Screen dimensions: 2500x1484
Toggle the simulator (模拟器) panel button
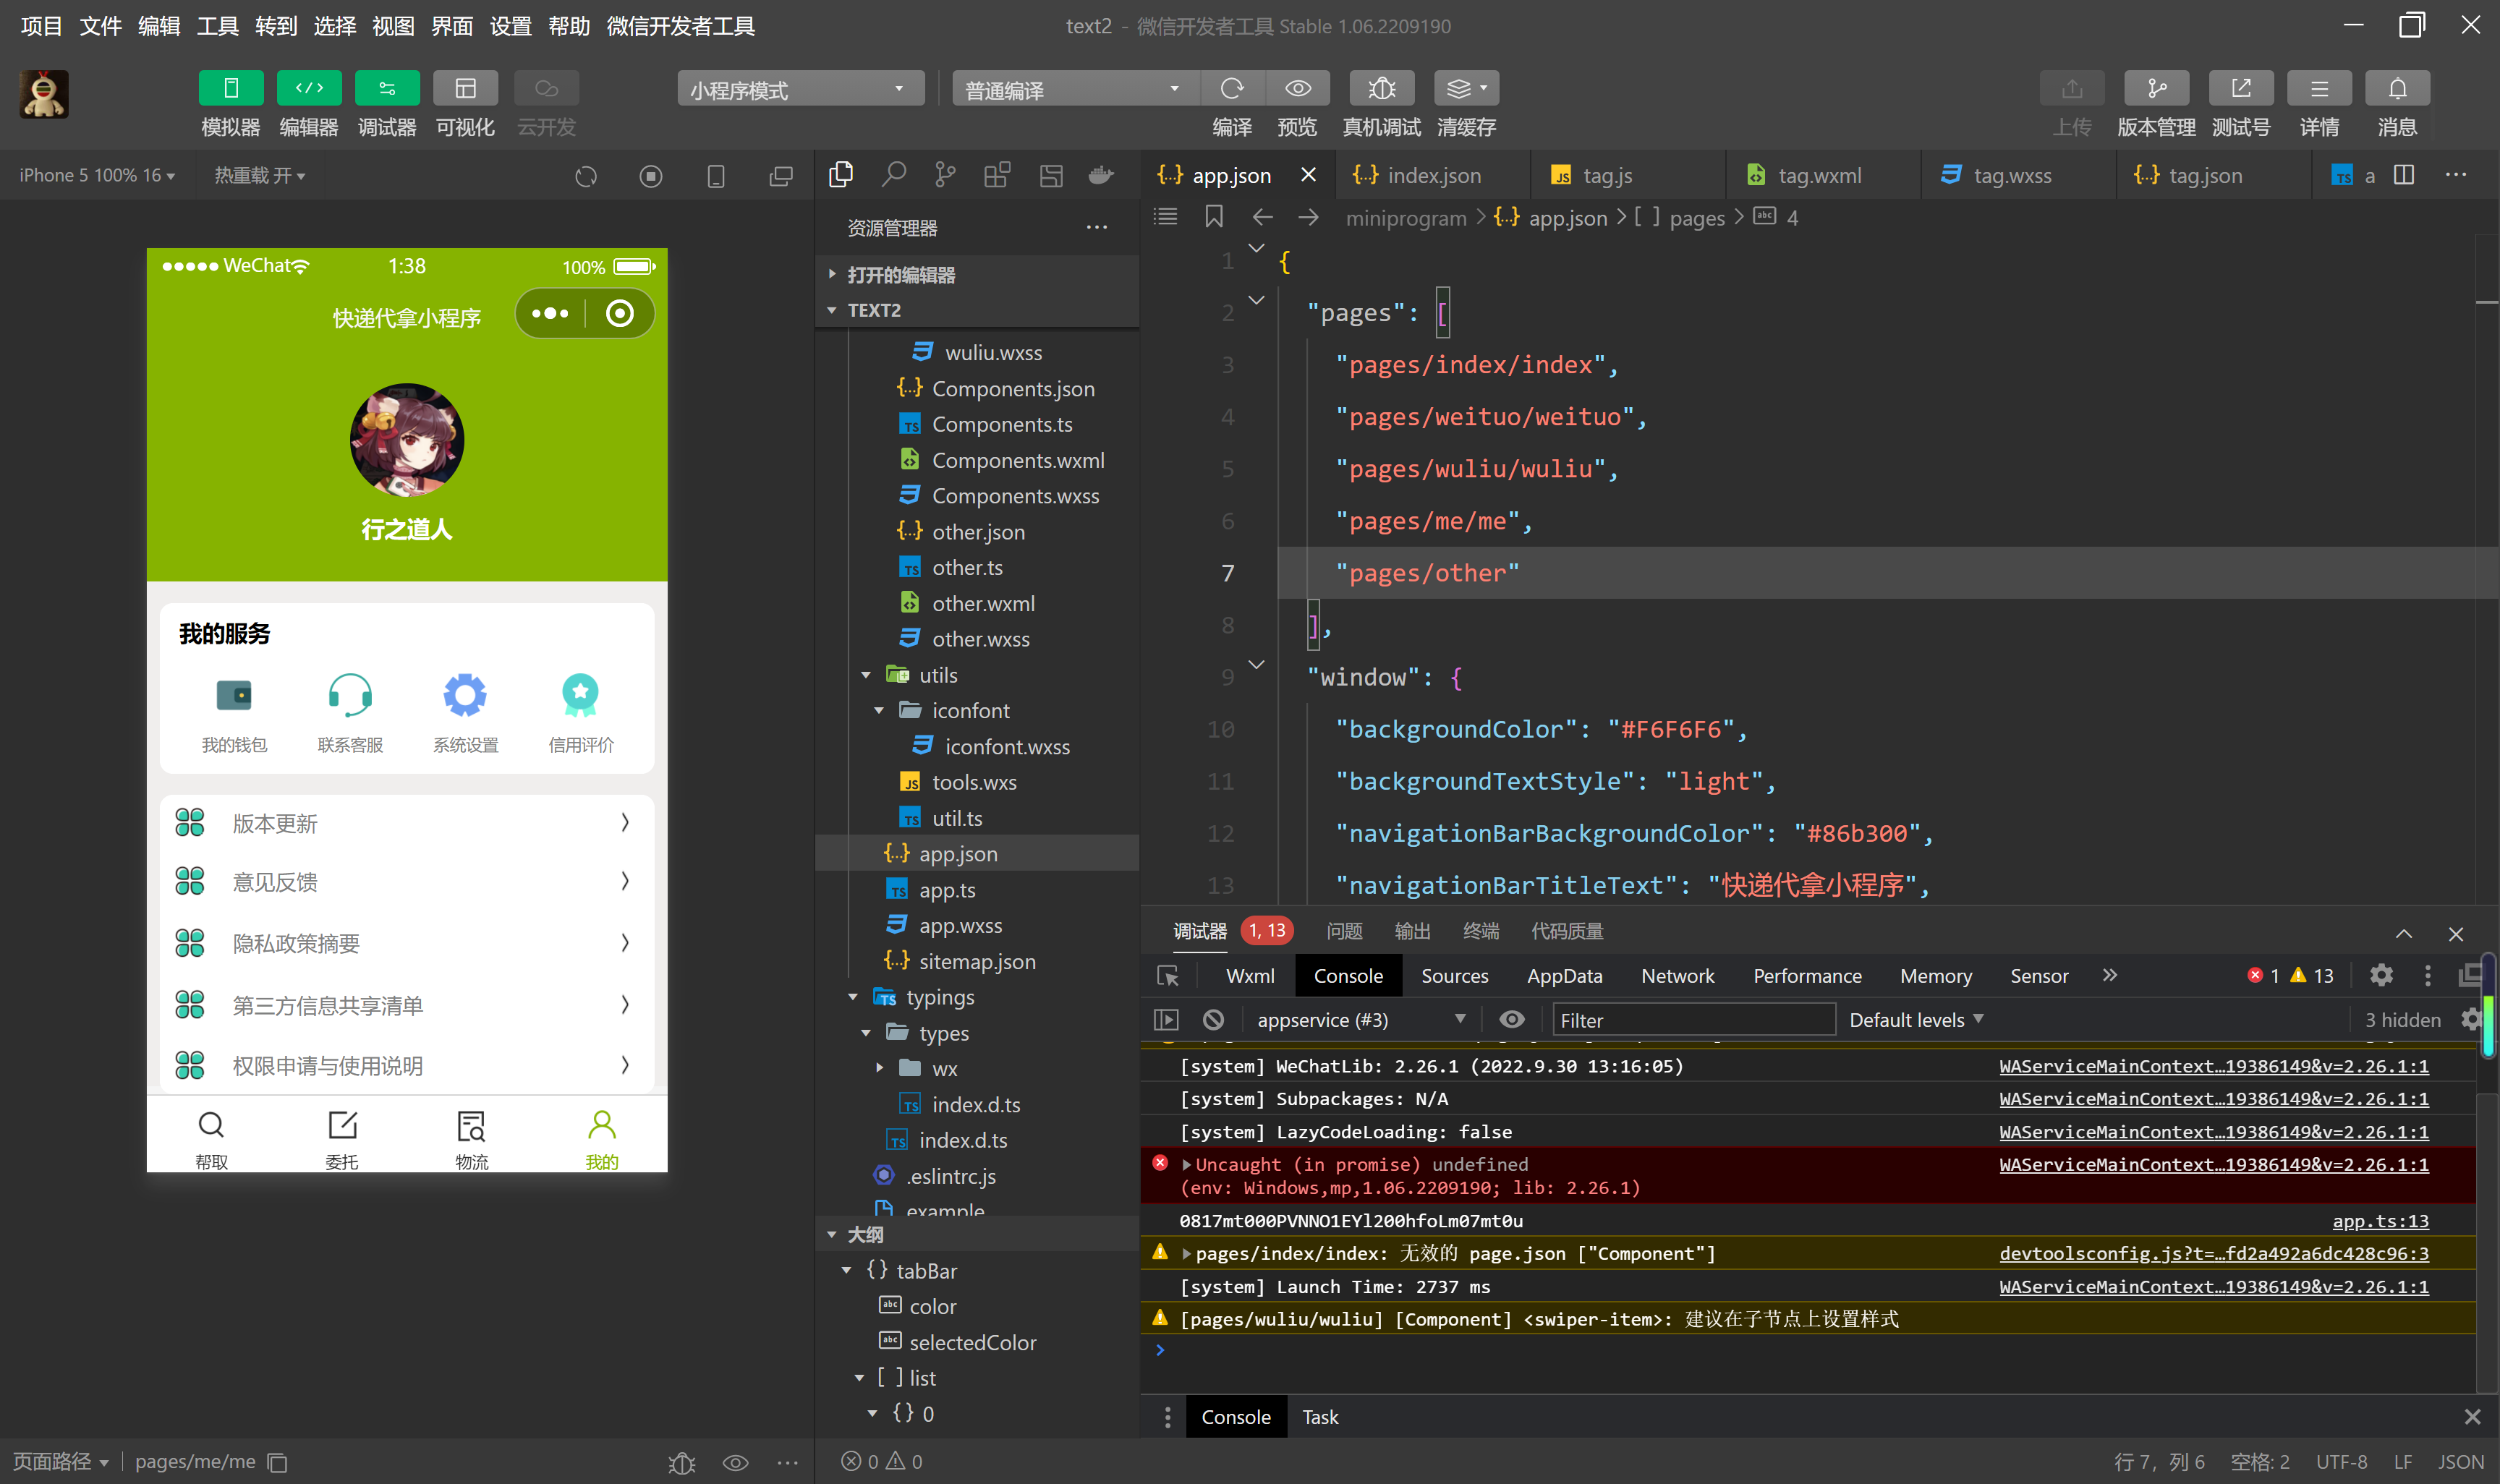(x=230, y=88)
